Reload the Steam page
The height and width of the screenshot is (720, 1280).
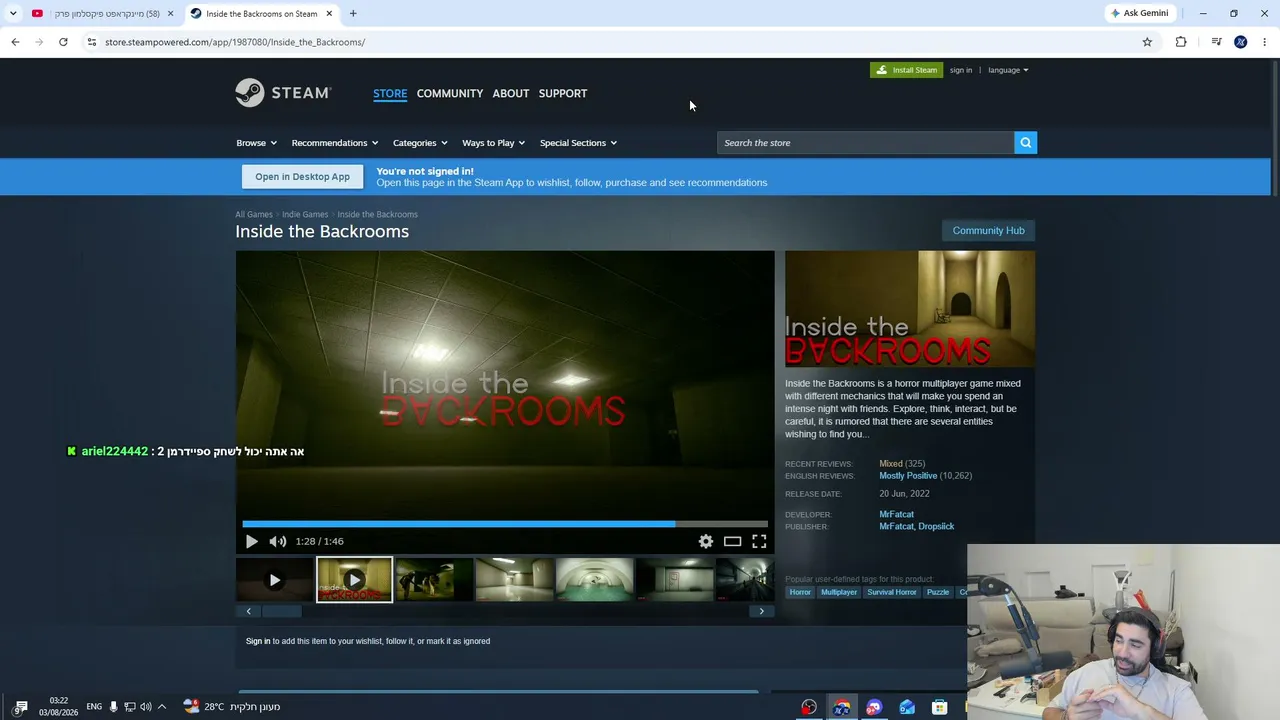click(x=63, y=42)
